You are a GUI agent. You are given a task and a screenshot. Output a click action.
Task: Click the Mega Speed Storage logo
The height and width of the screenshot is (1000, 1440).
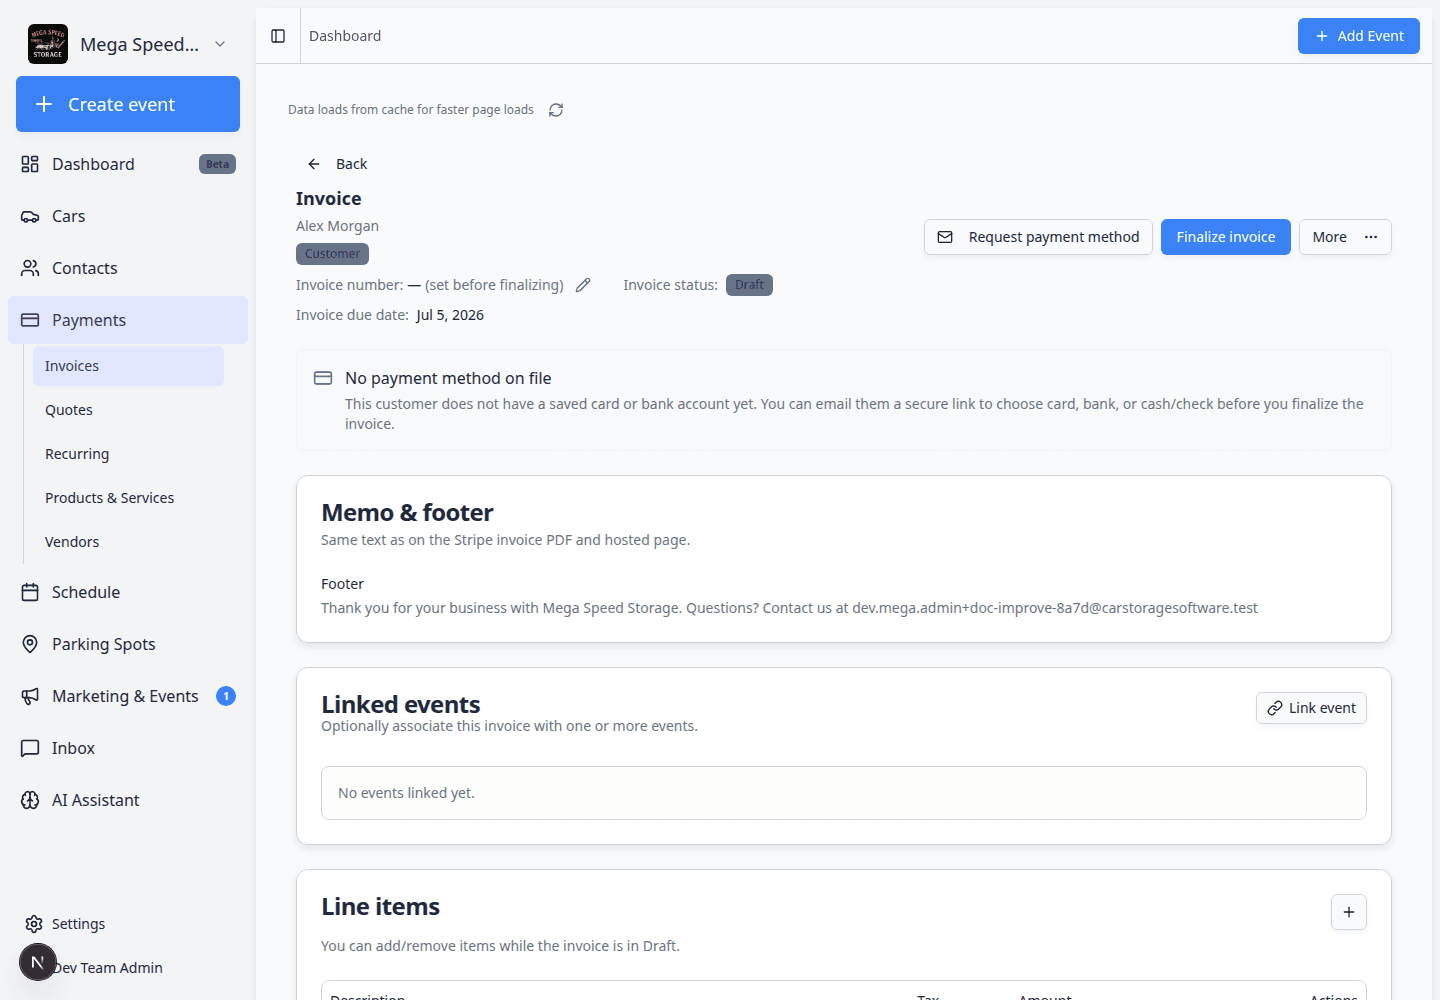click(48, 44)
